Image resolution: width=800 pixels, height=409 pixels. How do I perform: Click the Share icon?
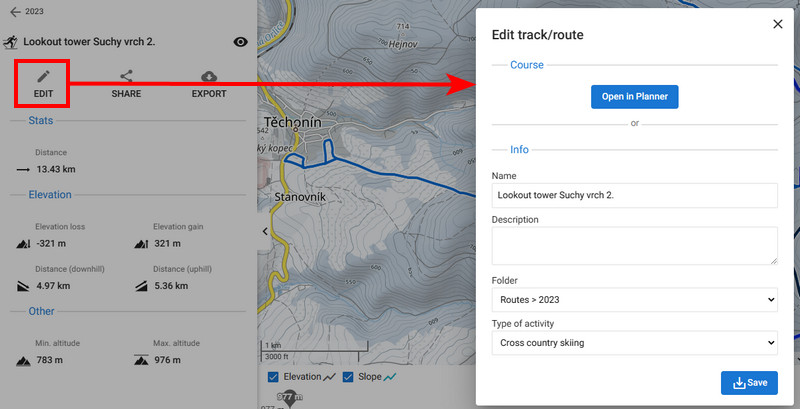click(x=126, y=77)
